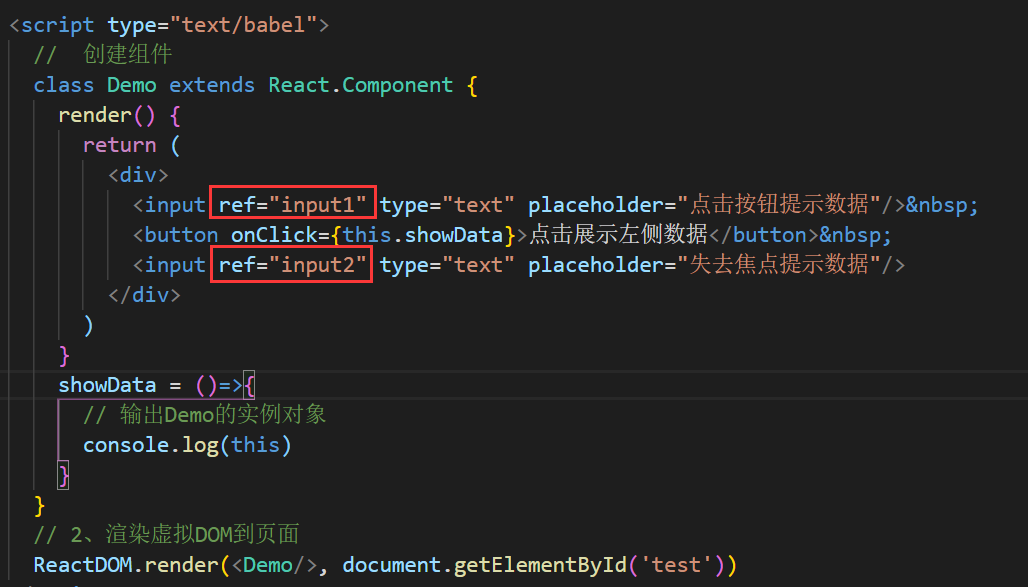The width and height of the screenshot is (1028, 587).
Task: Click the ref="input2" attribute in red box
Action: 291,265
